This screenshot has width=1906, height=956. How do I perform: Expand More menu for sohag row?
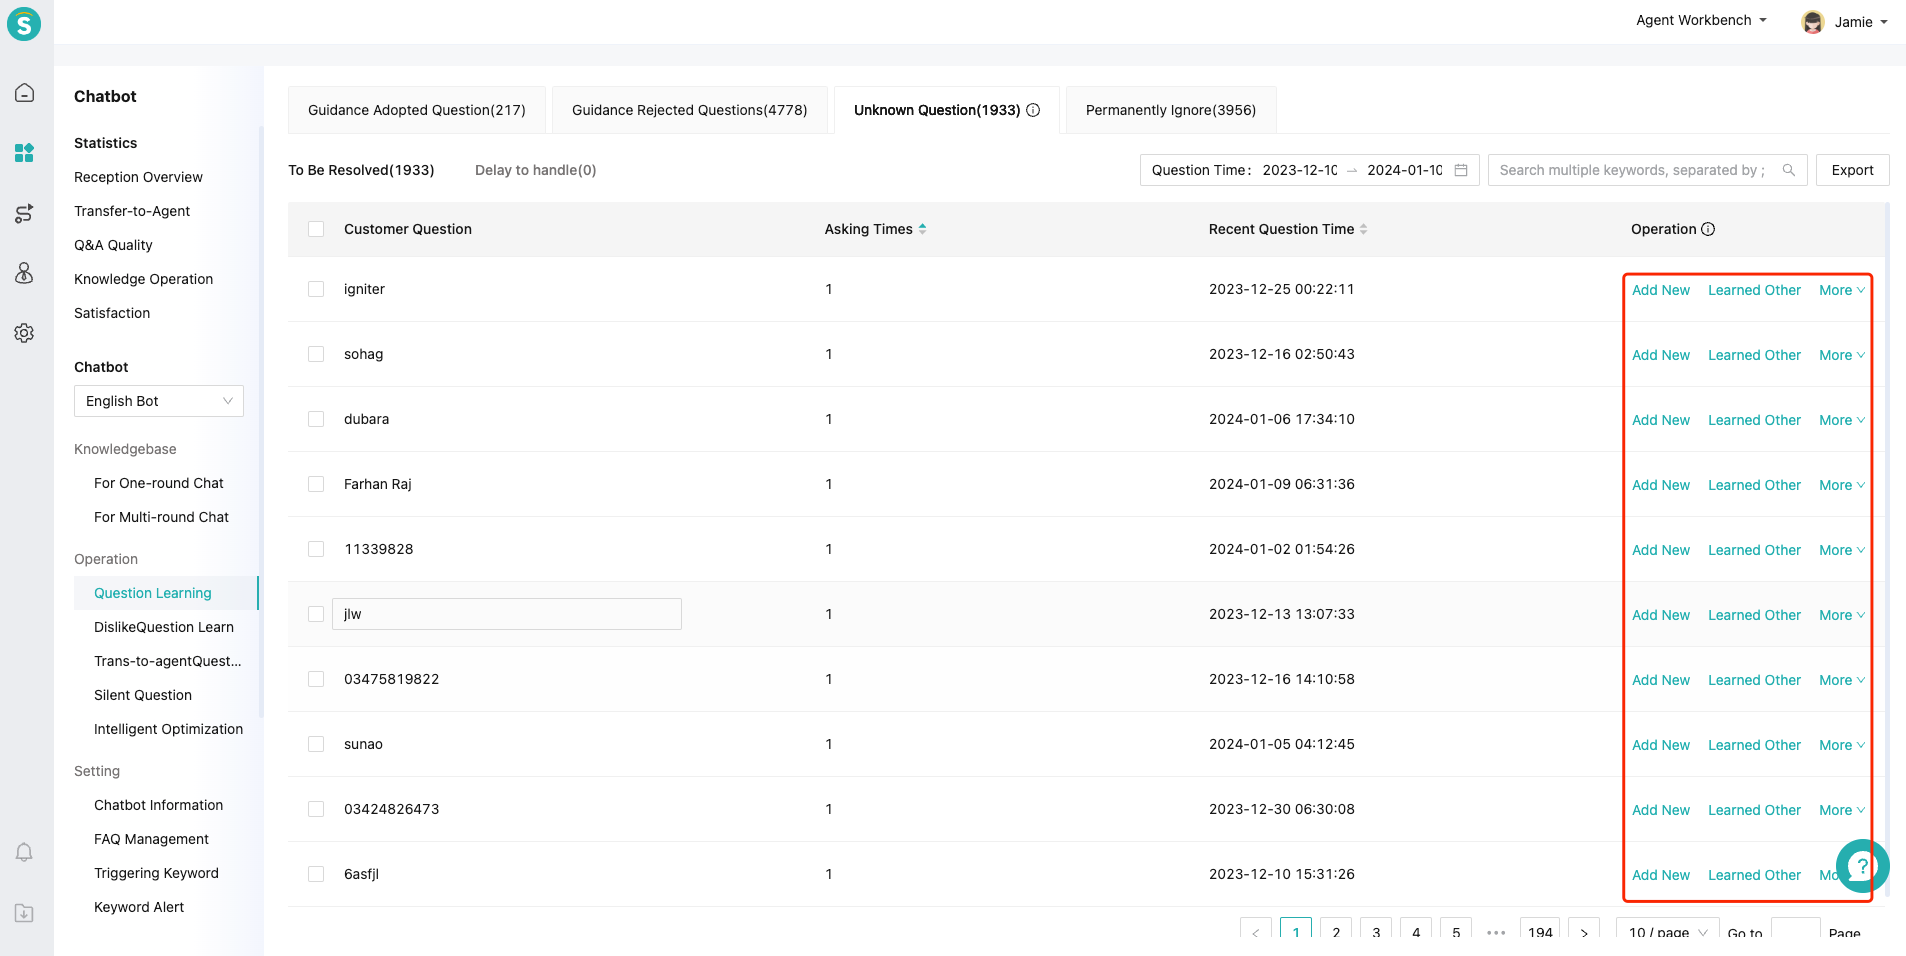[x=1842, y=355]
